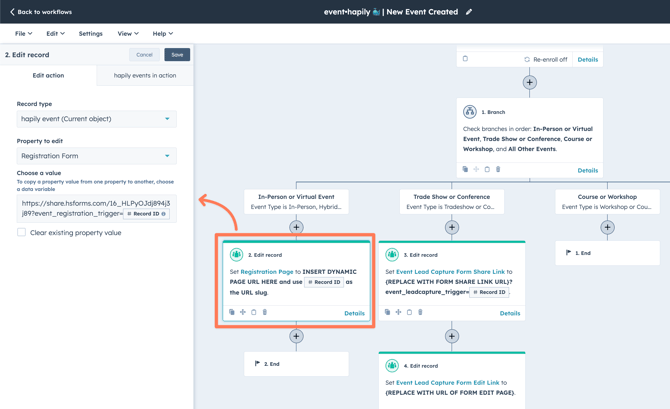
Task: Click the Re-enroll off refresh icon
Action: tap(527, 60)
